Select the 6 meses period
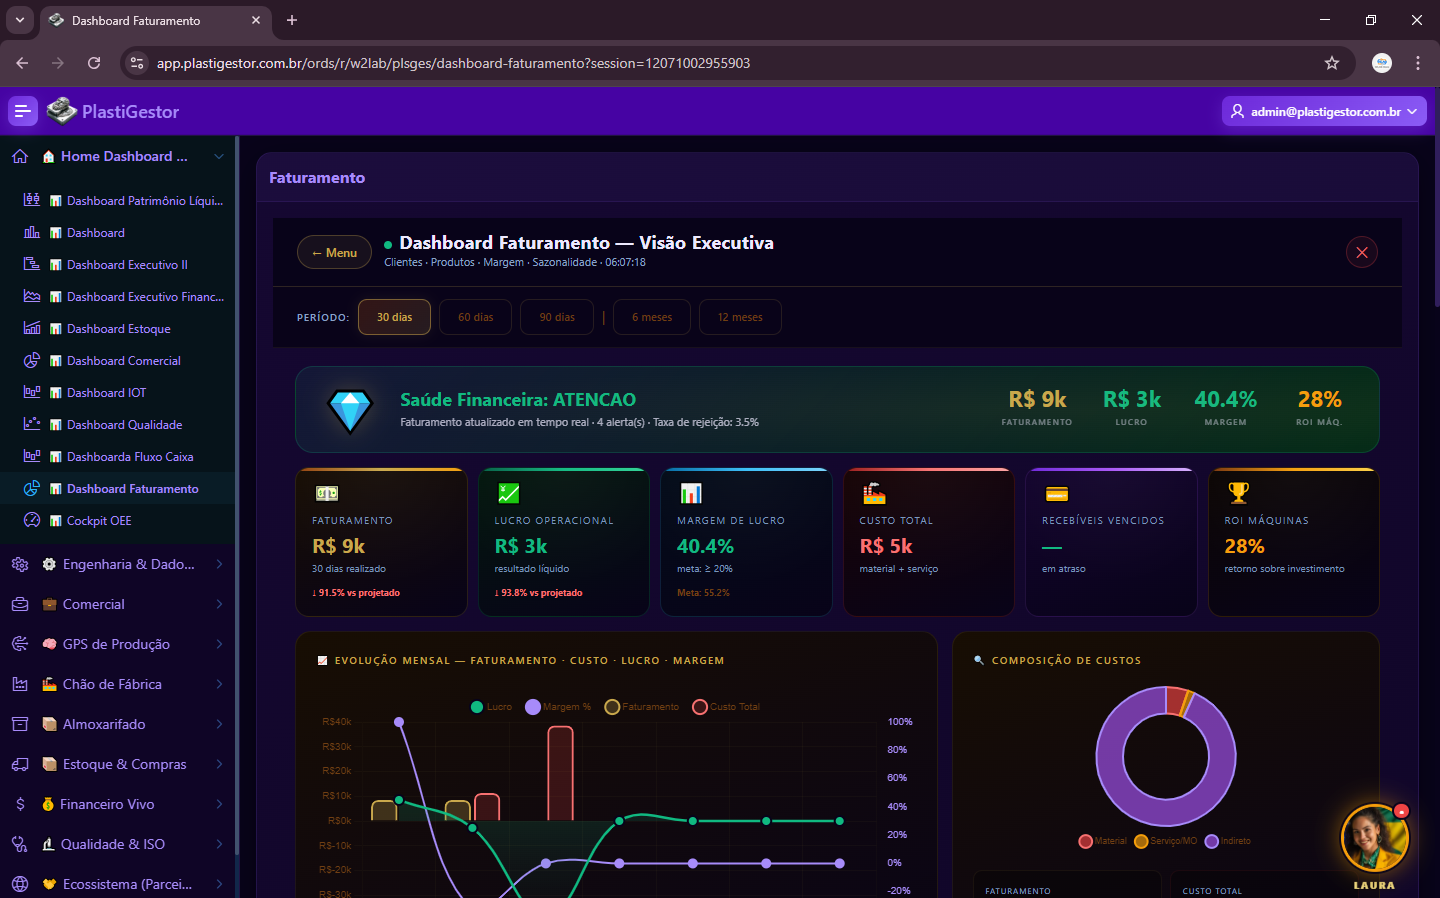Viewport: 1440px width, 898px height. pos(652,317)
